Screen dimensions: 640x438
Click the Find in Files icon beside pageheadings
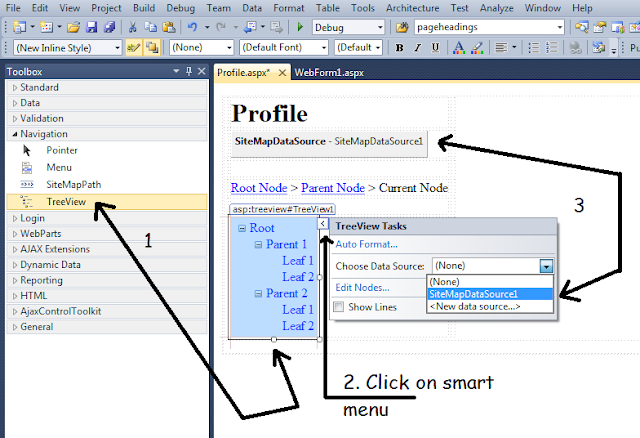coord(402,27)
